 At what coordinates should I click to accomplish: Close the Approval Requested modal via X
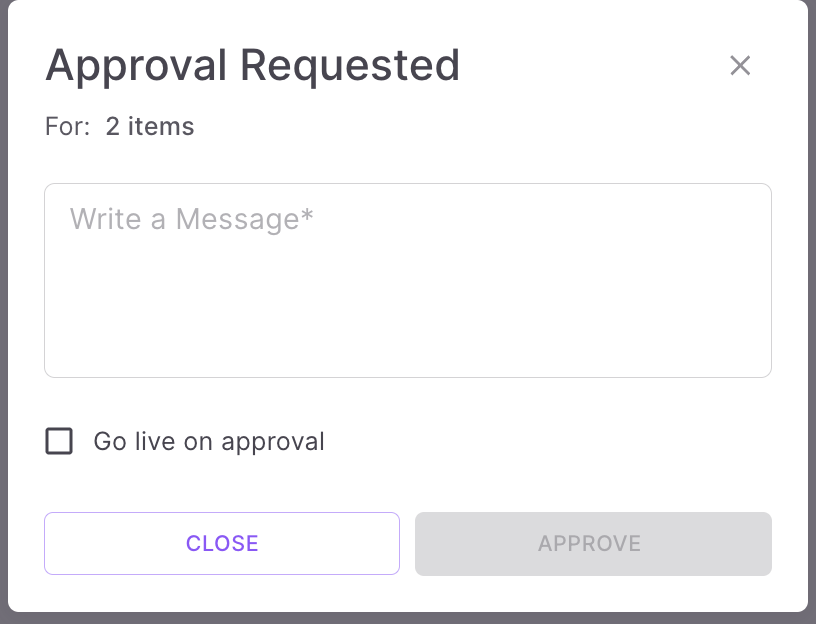tap(740, 66)
